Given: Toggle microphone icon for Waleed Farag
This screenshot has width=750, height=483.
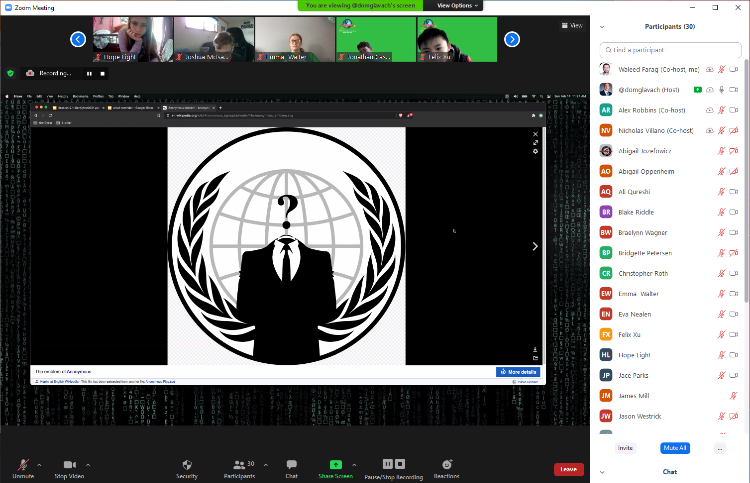Looking at the screenshot, I should [x=721, y=69].
